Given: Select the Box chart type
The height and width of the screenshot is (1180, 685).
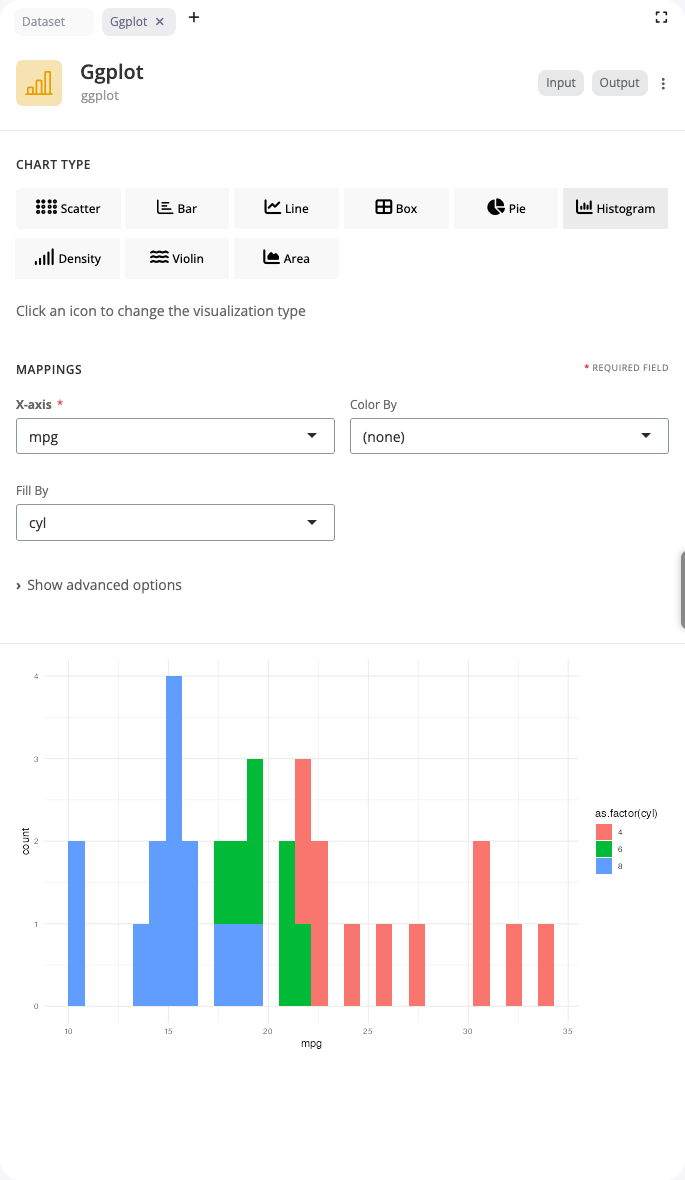Looking at the screenshot, I should point(396,208).
